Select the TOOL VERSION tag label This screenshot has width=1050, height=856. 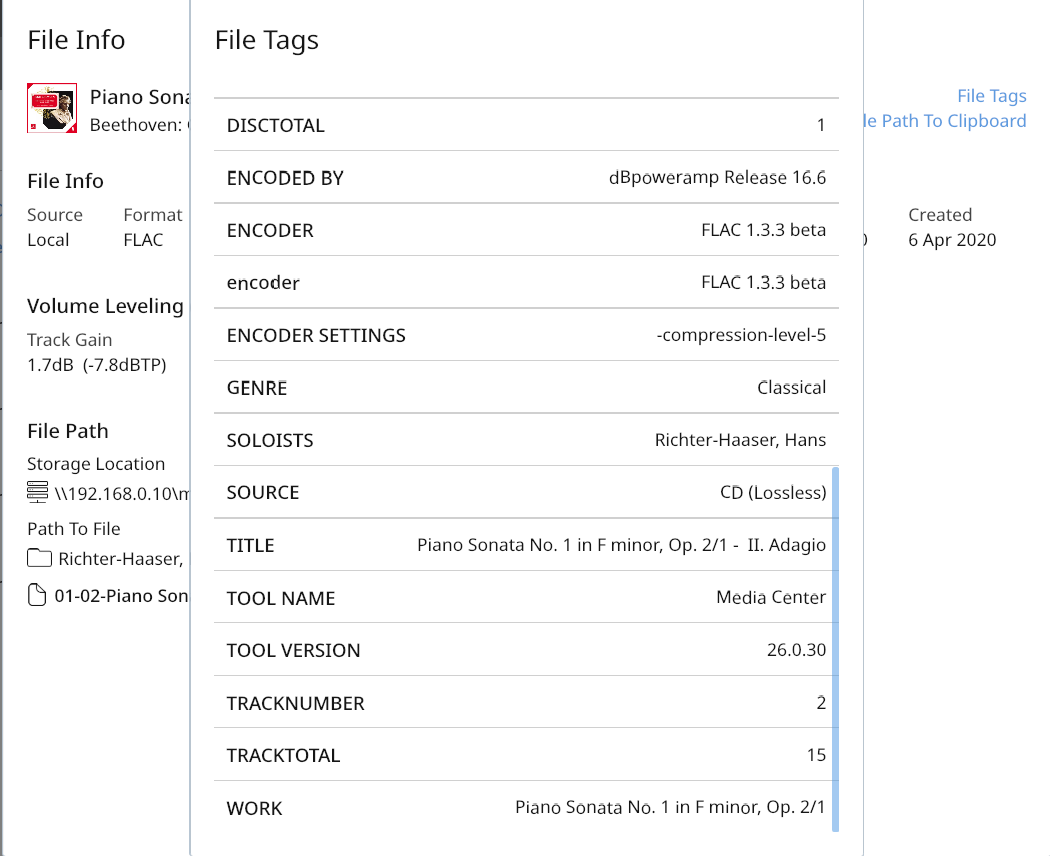pos(293,650)
